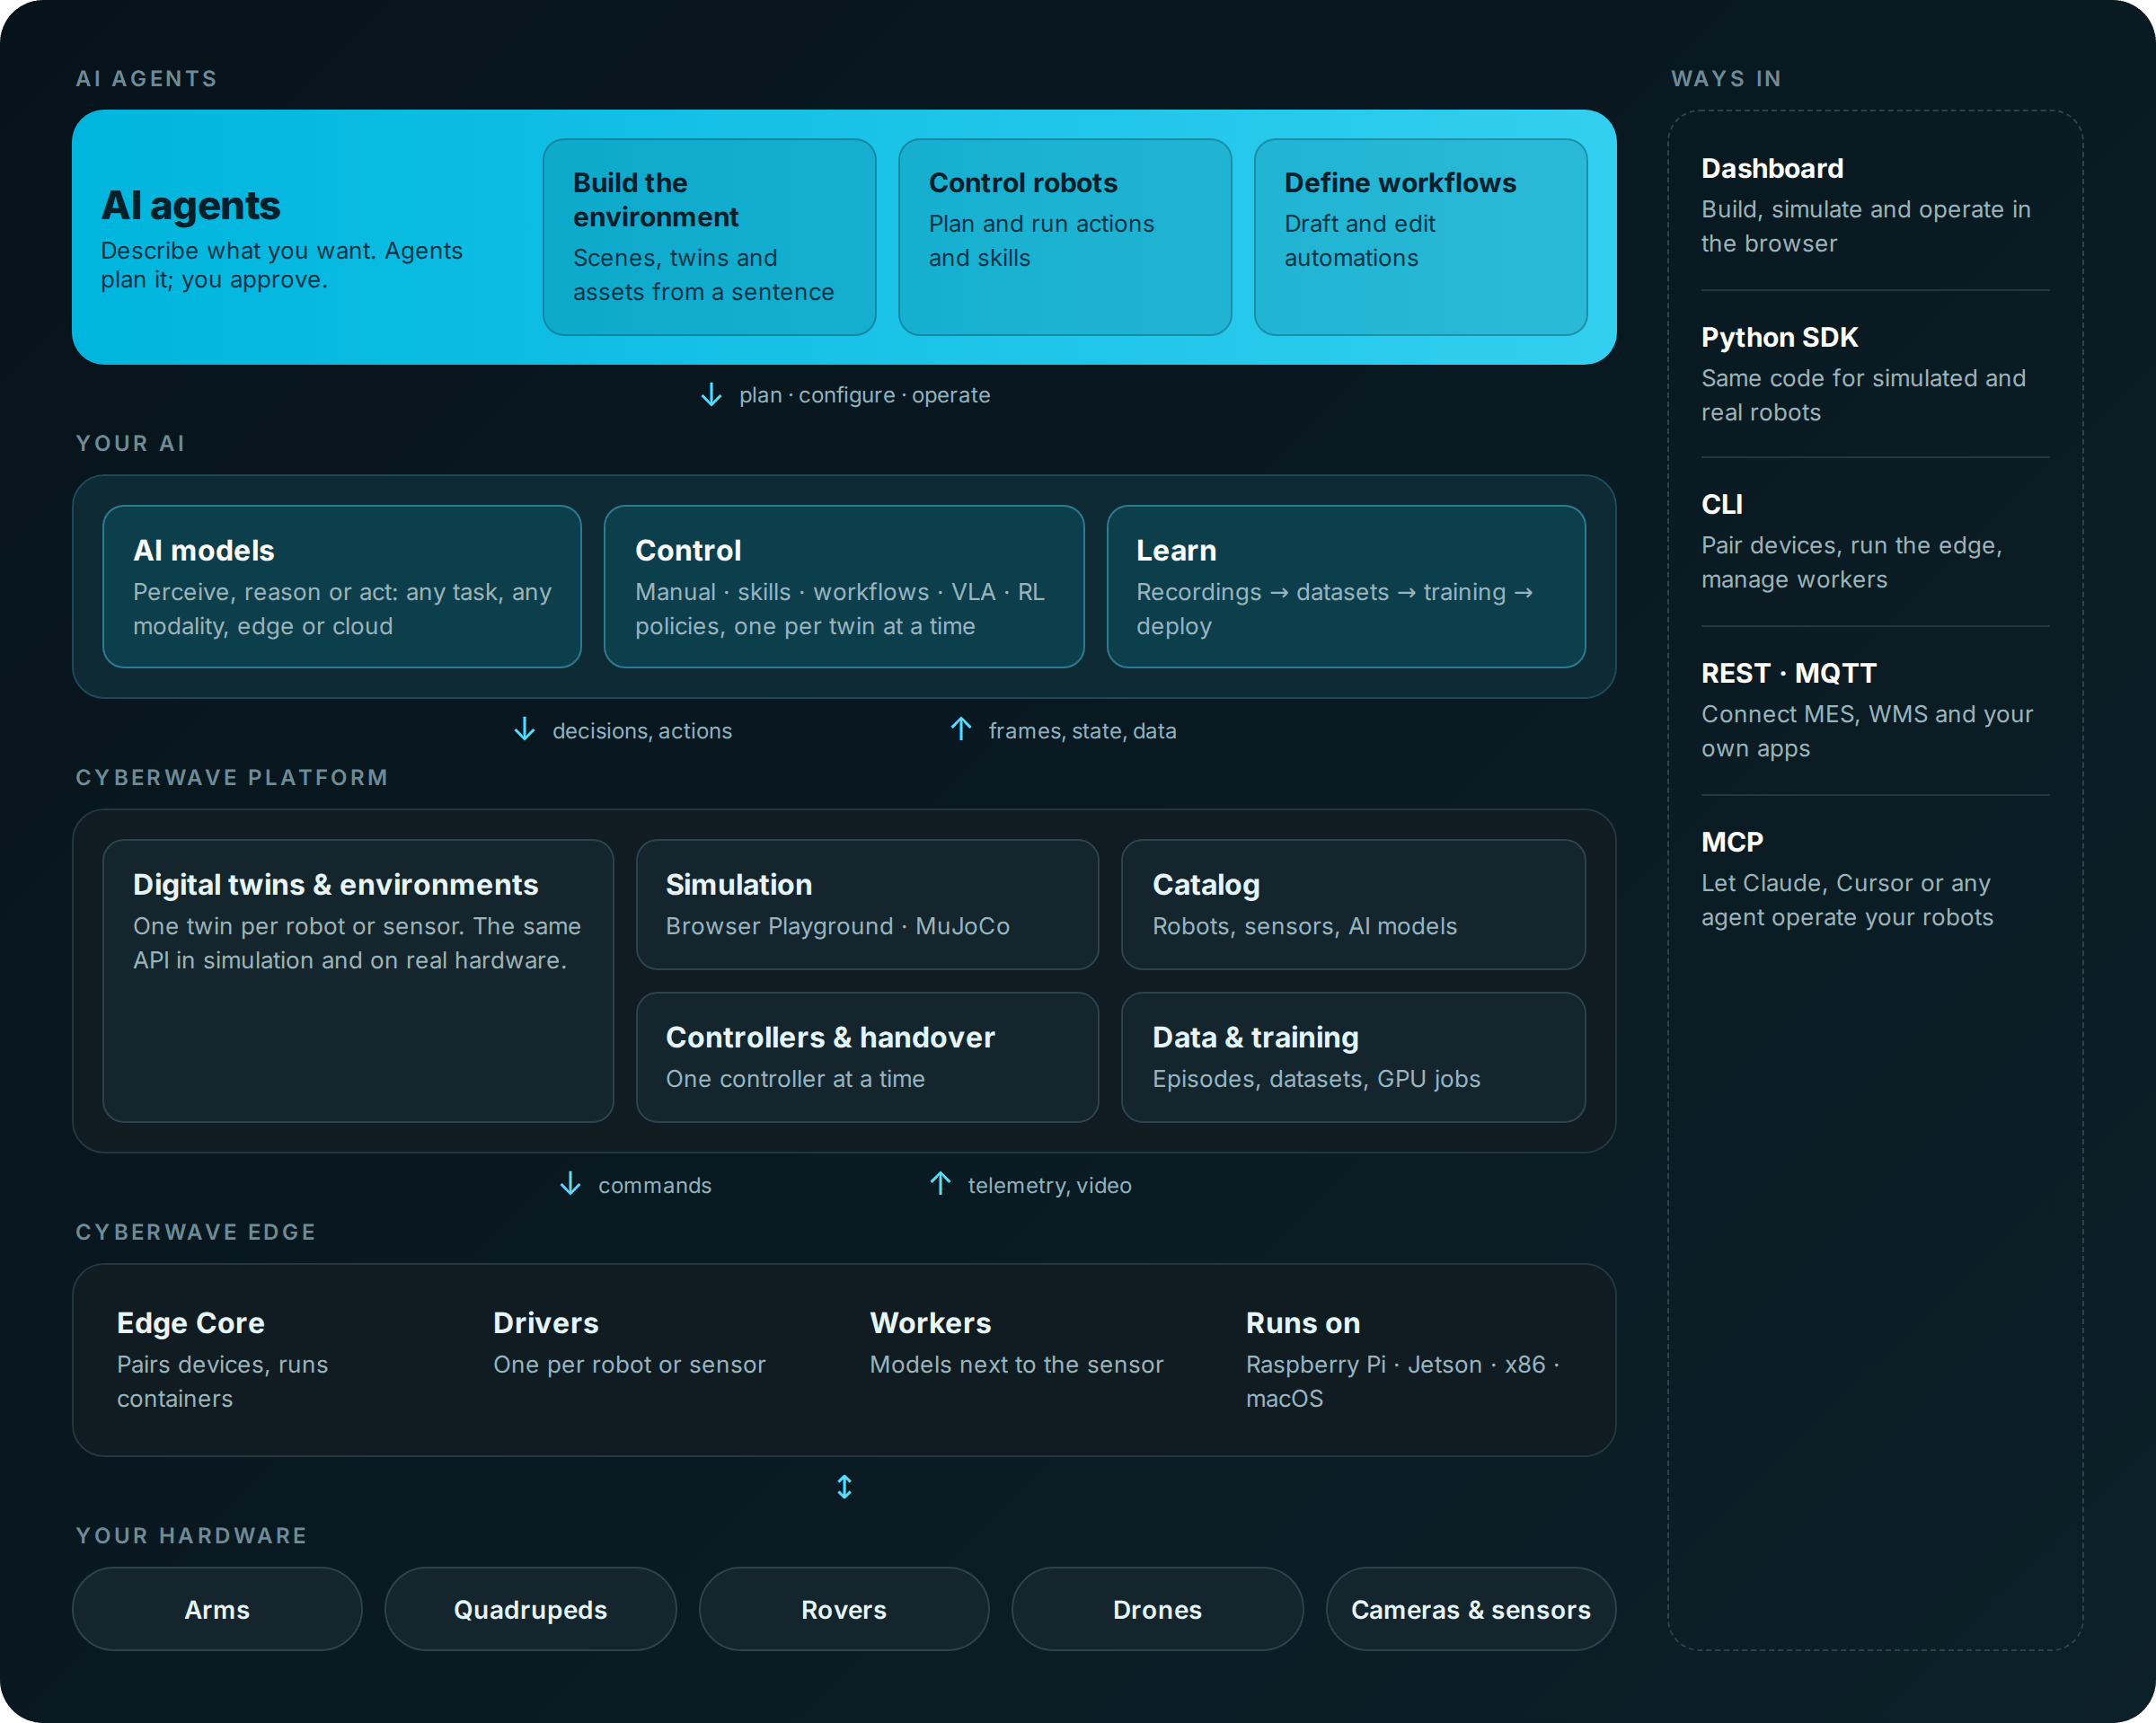2156x1723 pixels.
Task: Open the Simulation card
Action: (x=867, y=904)
